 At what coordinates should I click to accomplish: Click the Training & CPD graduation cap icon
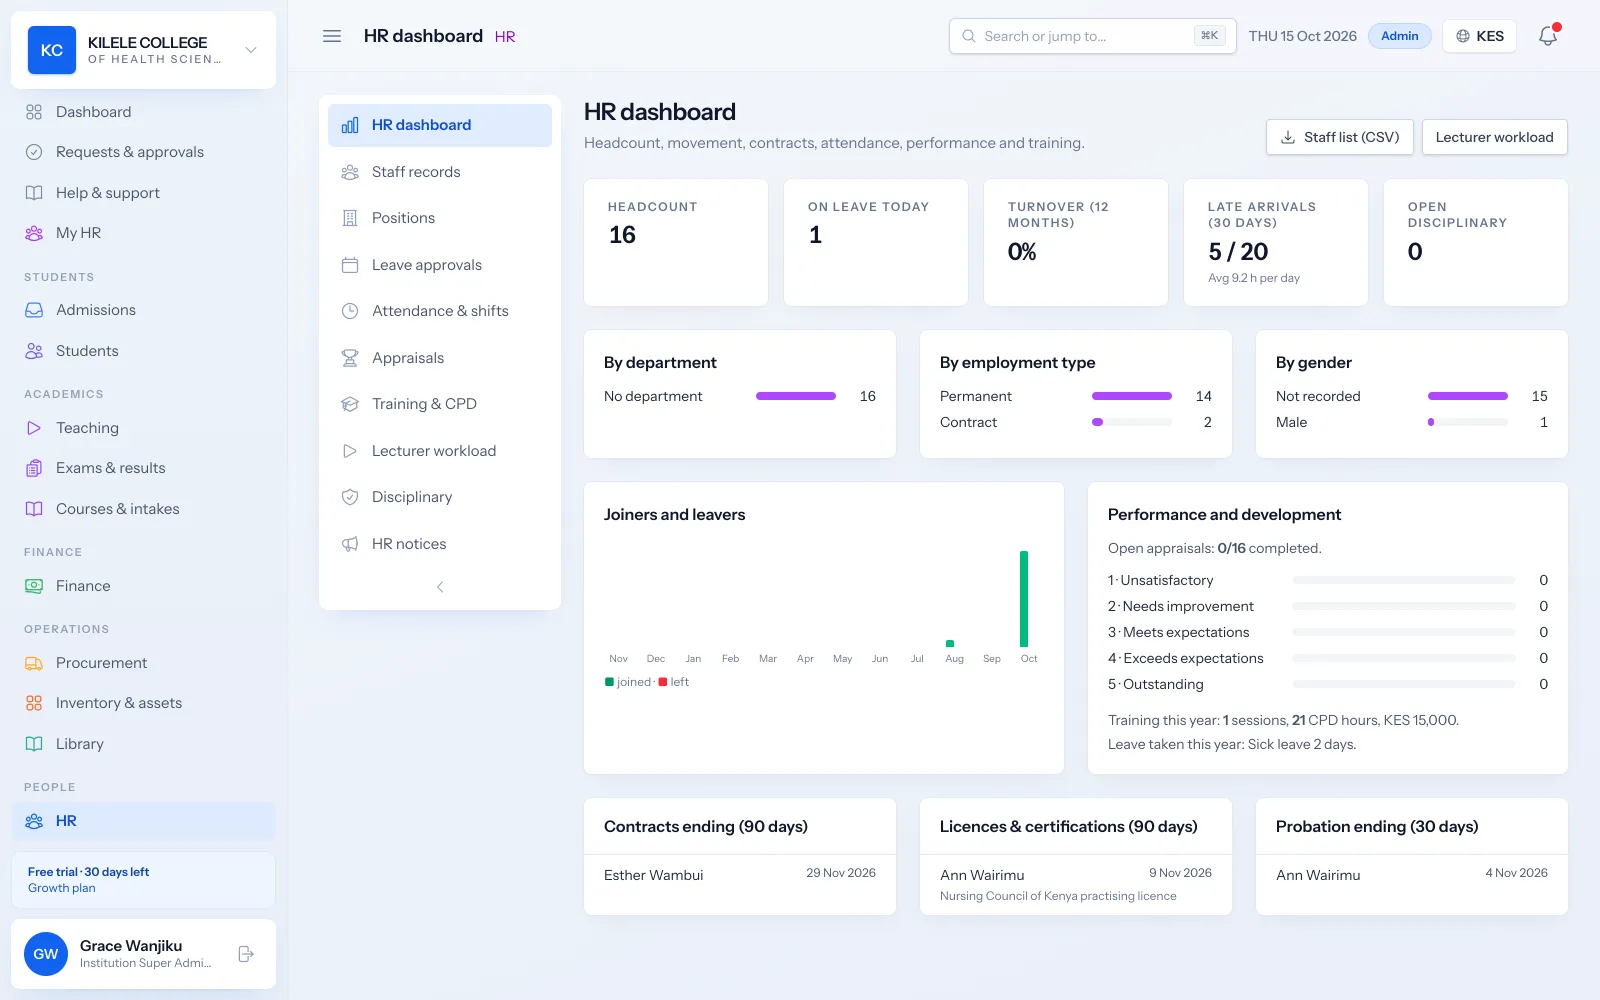click(x=350, y=404)
